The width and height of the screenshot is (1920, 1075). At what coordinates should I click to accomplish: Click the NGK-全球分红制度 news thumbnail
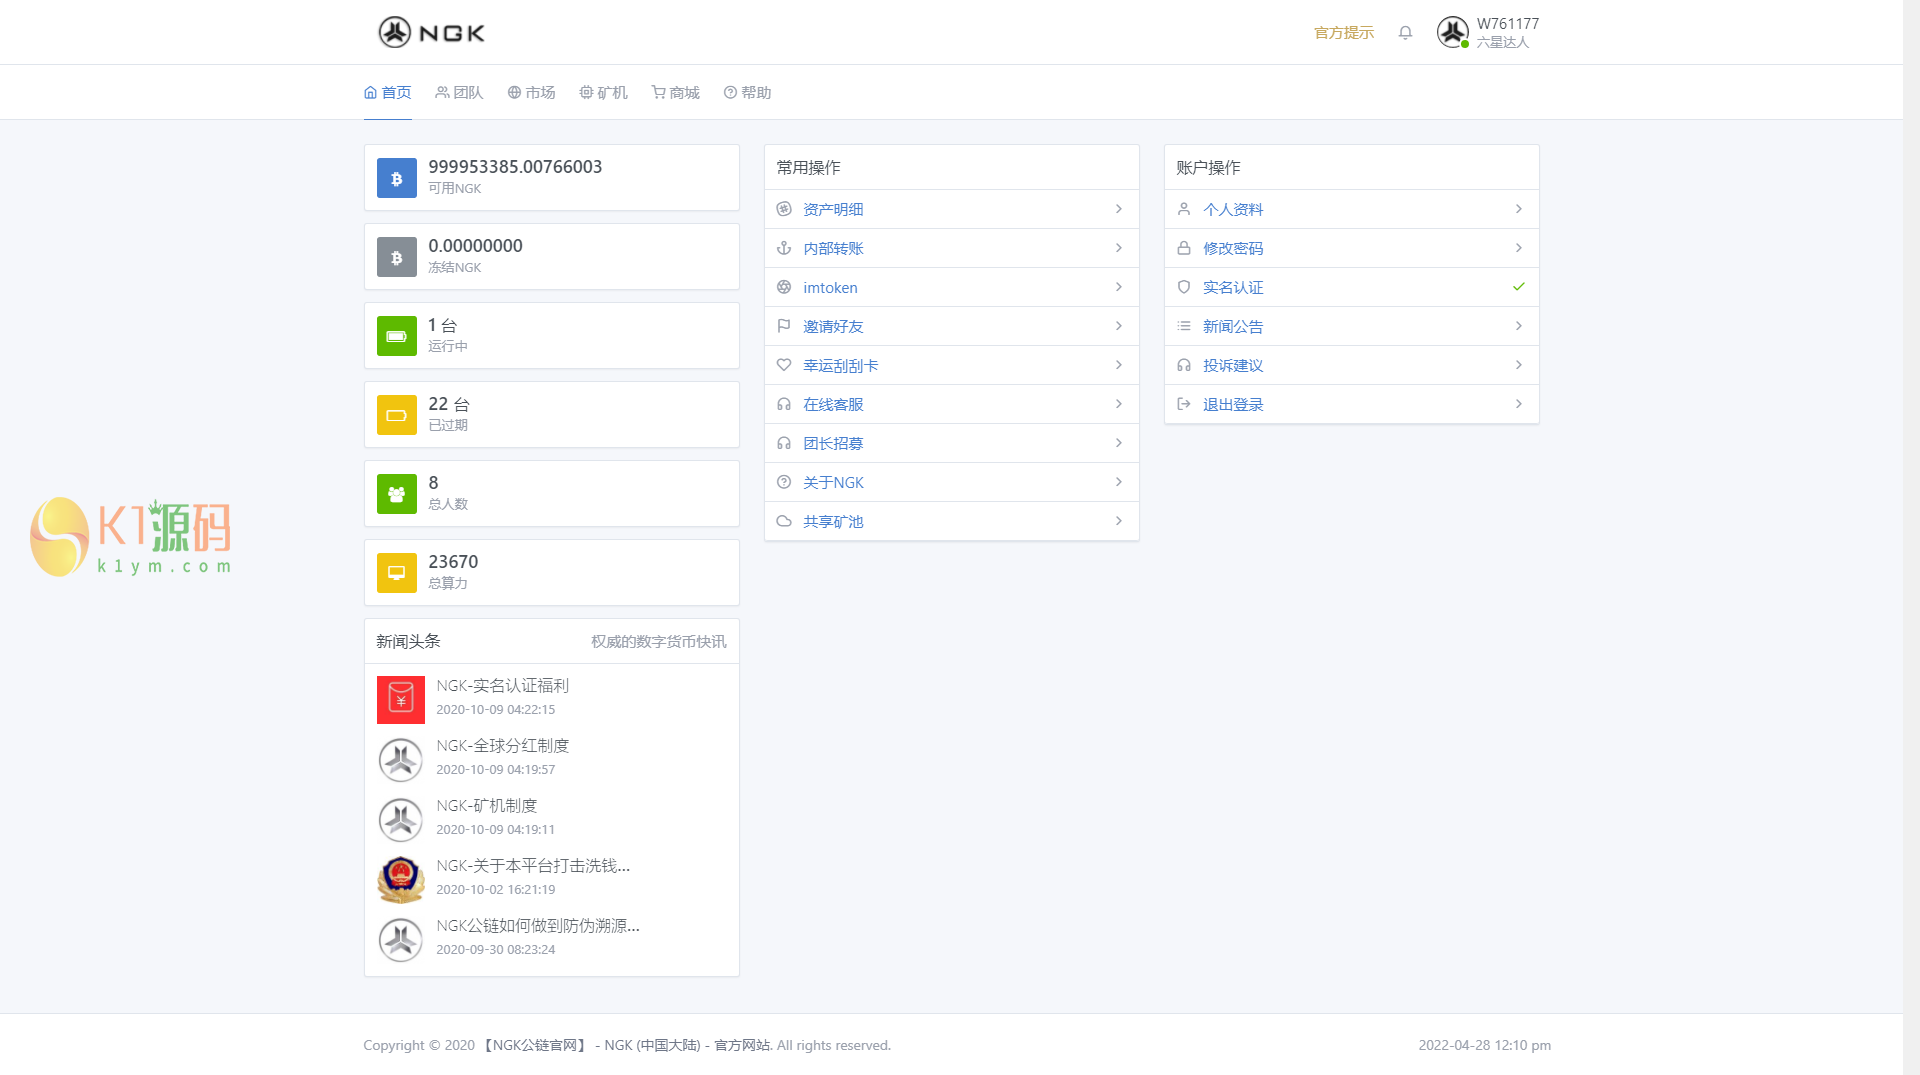point(401,760)
